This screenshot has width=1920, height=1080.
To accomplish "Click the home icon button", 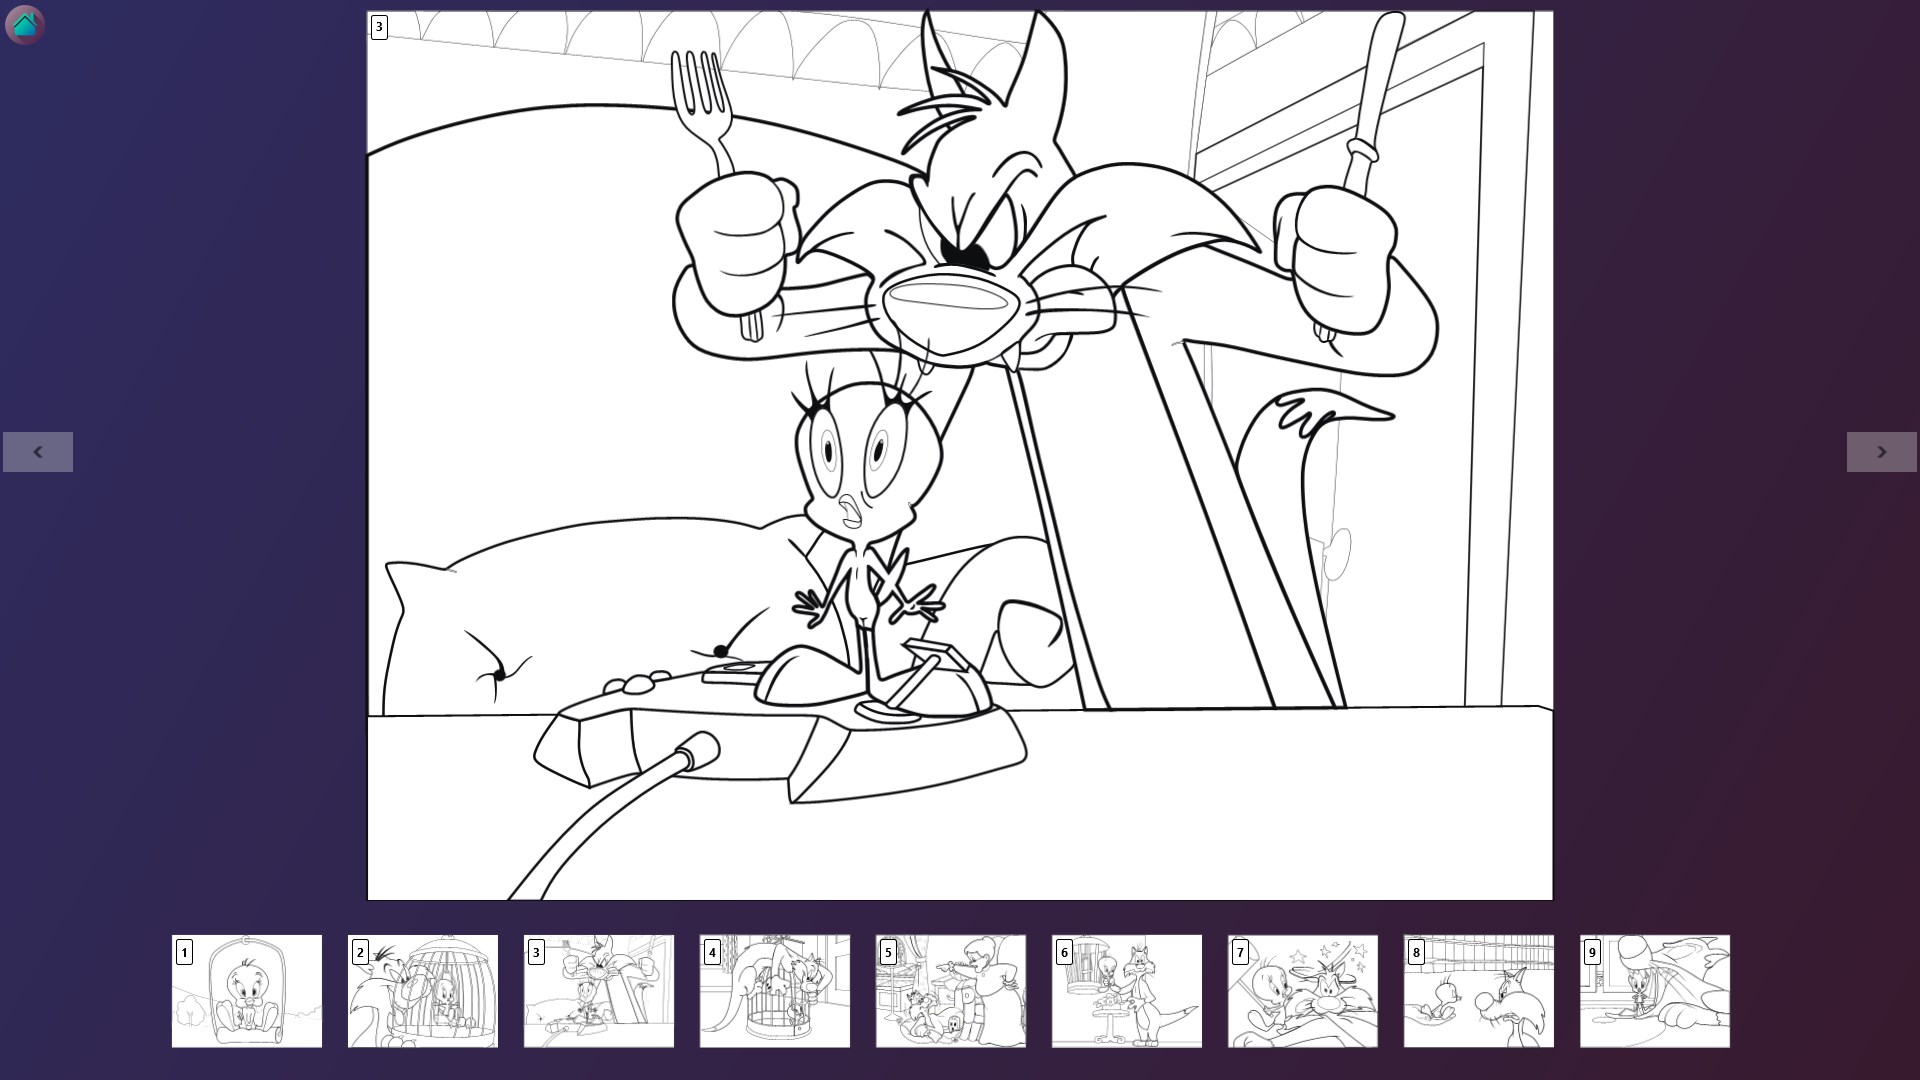I will (25, 25).
